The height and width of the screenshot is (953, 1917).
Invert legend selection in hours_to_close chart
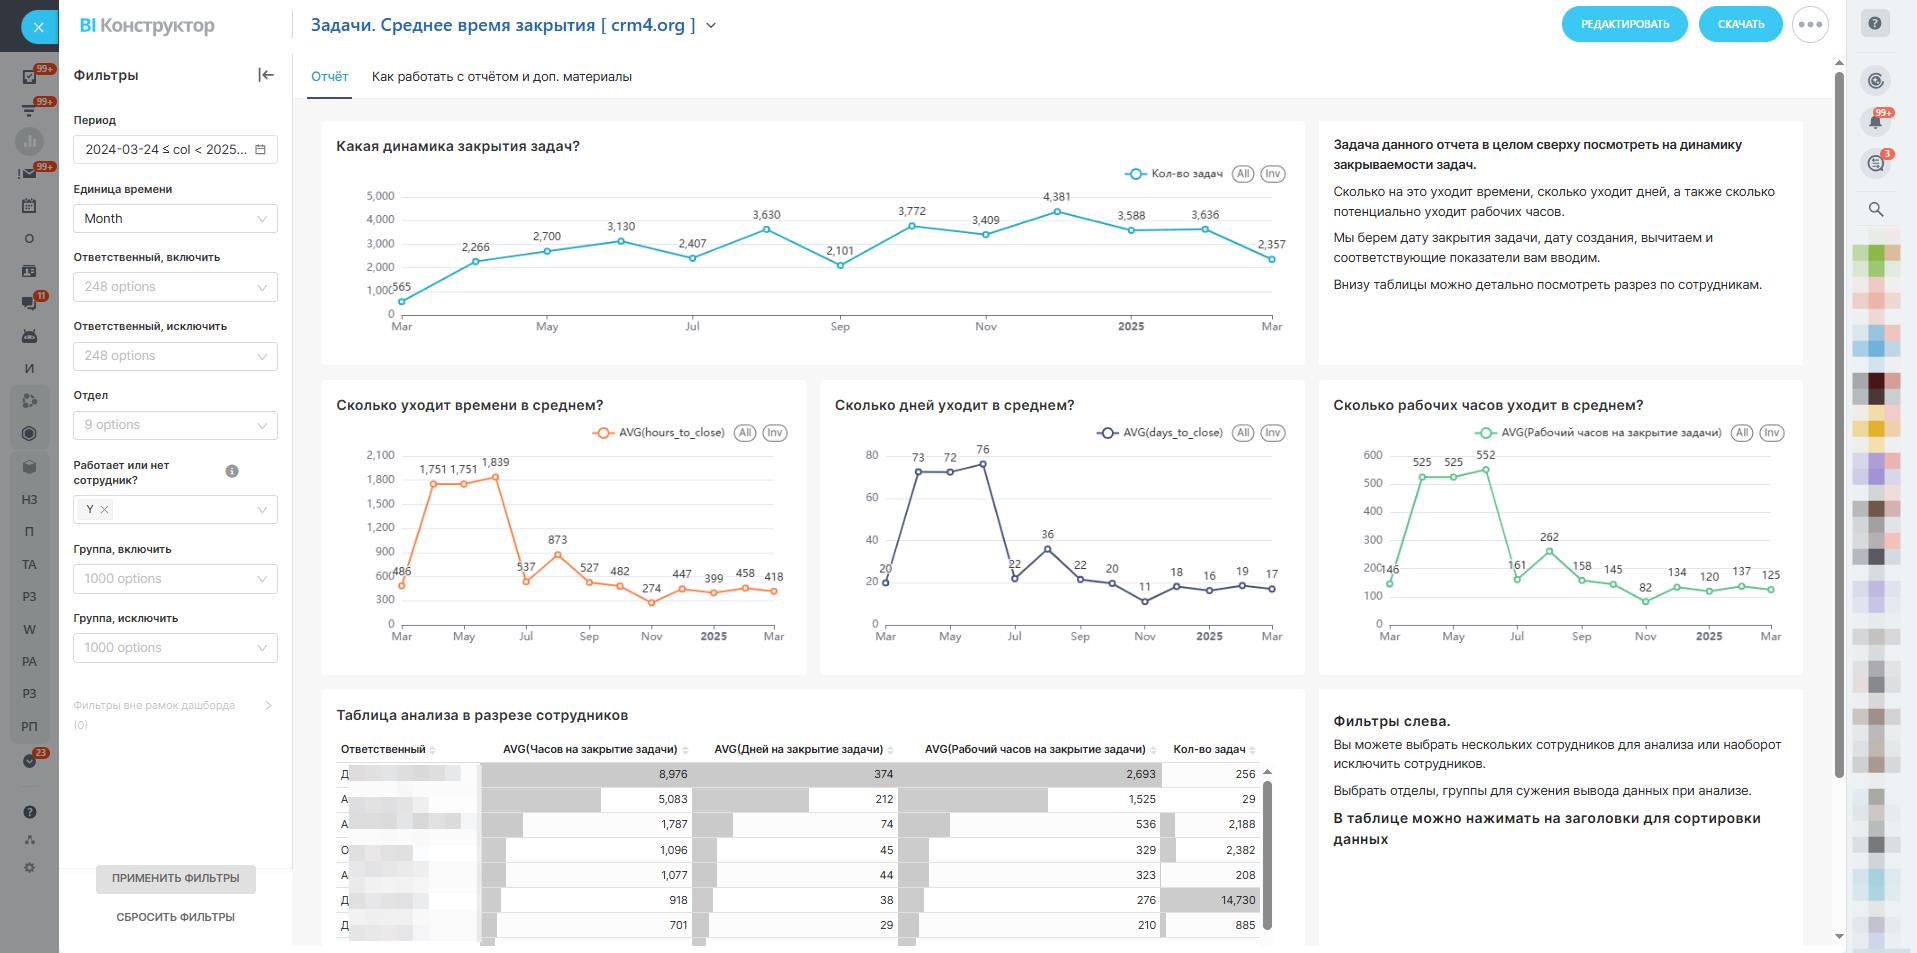coord(774,433)
